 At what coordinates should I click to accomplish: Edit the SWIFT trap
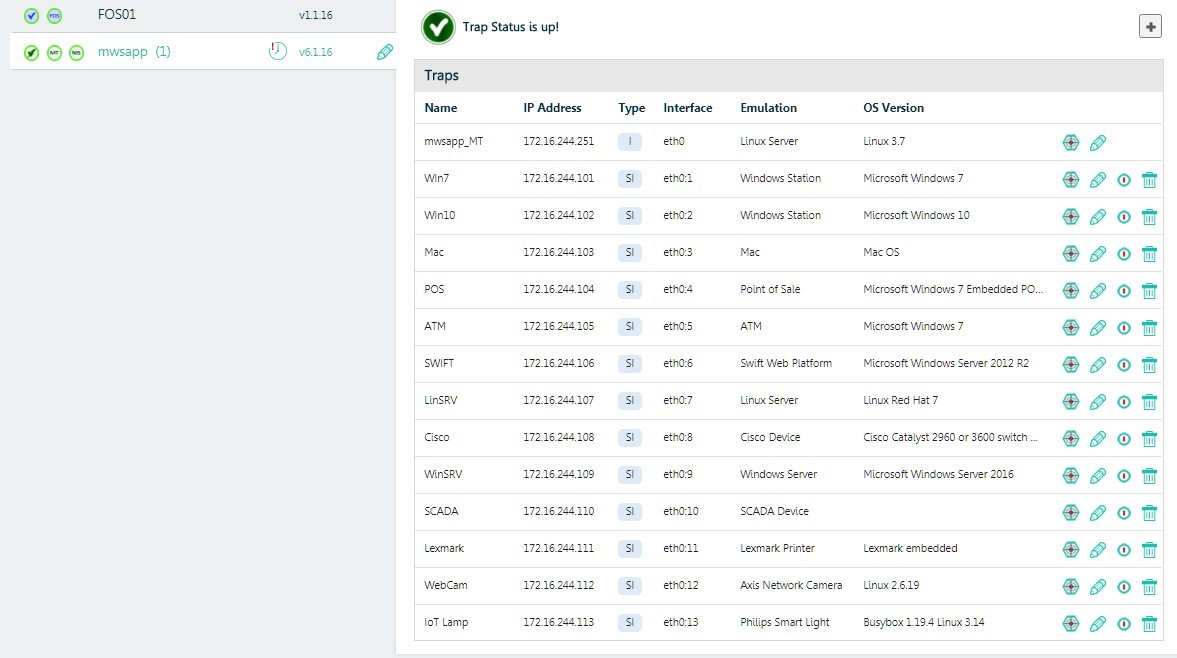click(x=1097, y=365)
